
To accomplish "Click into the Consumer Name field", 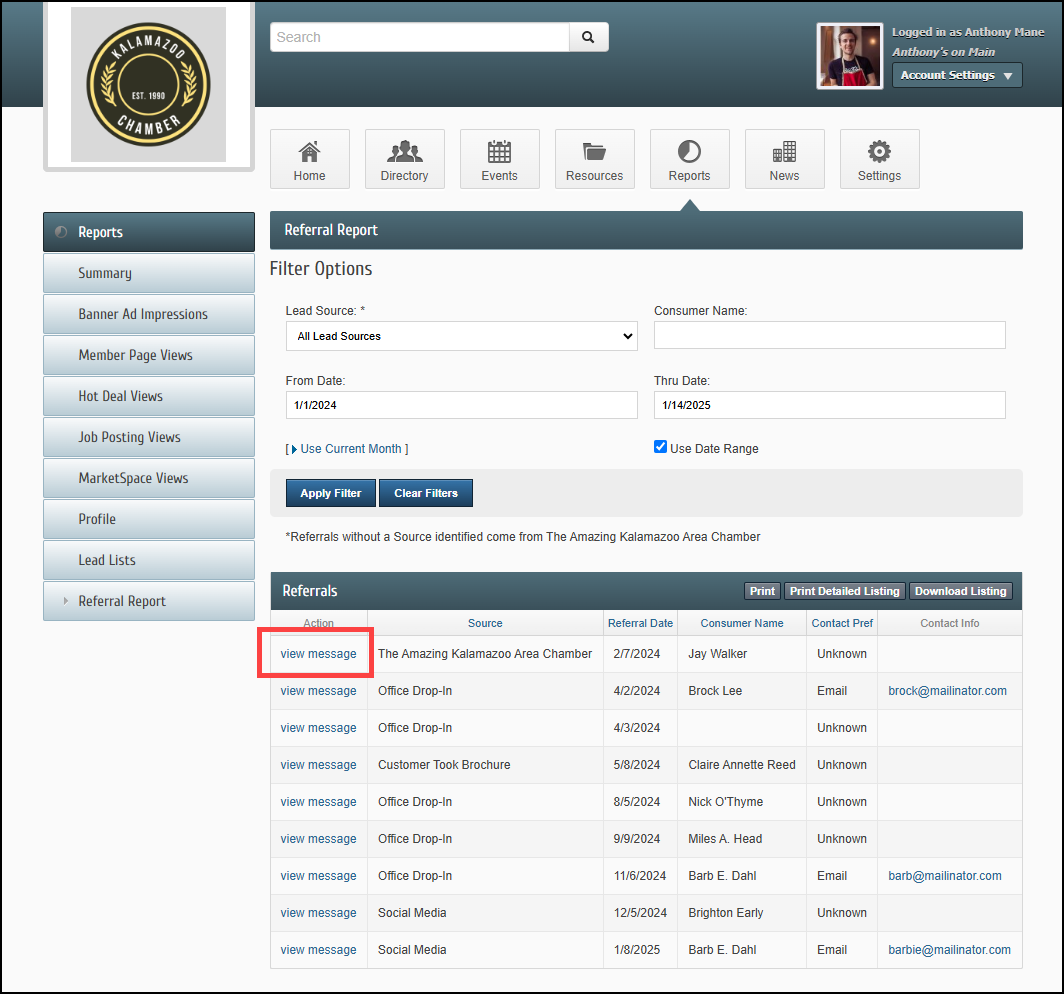I will tap(829, 336).
